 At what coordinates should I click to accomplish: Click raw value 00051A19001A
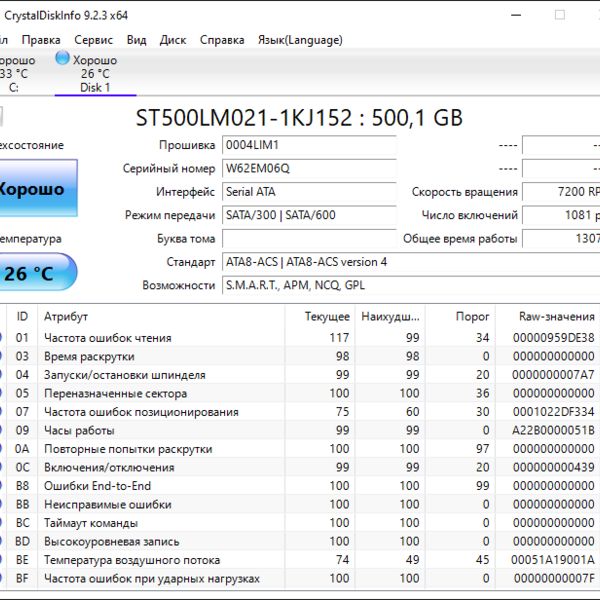pos(553,560)
